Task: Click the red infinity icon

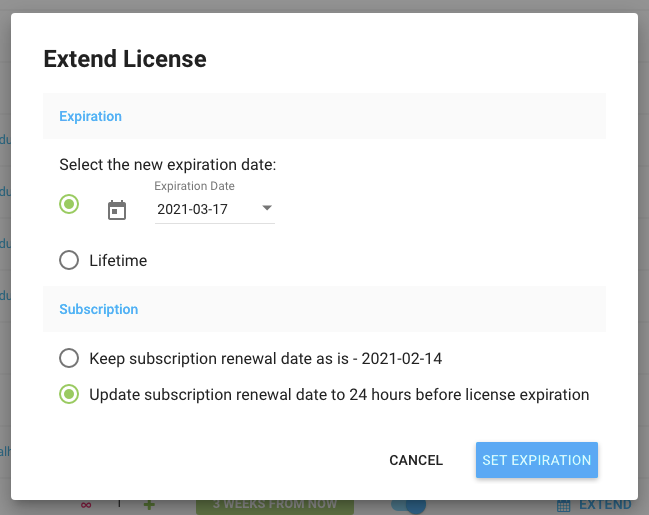Action: 85,505
